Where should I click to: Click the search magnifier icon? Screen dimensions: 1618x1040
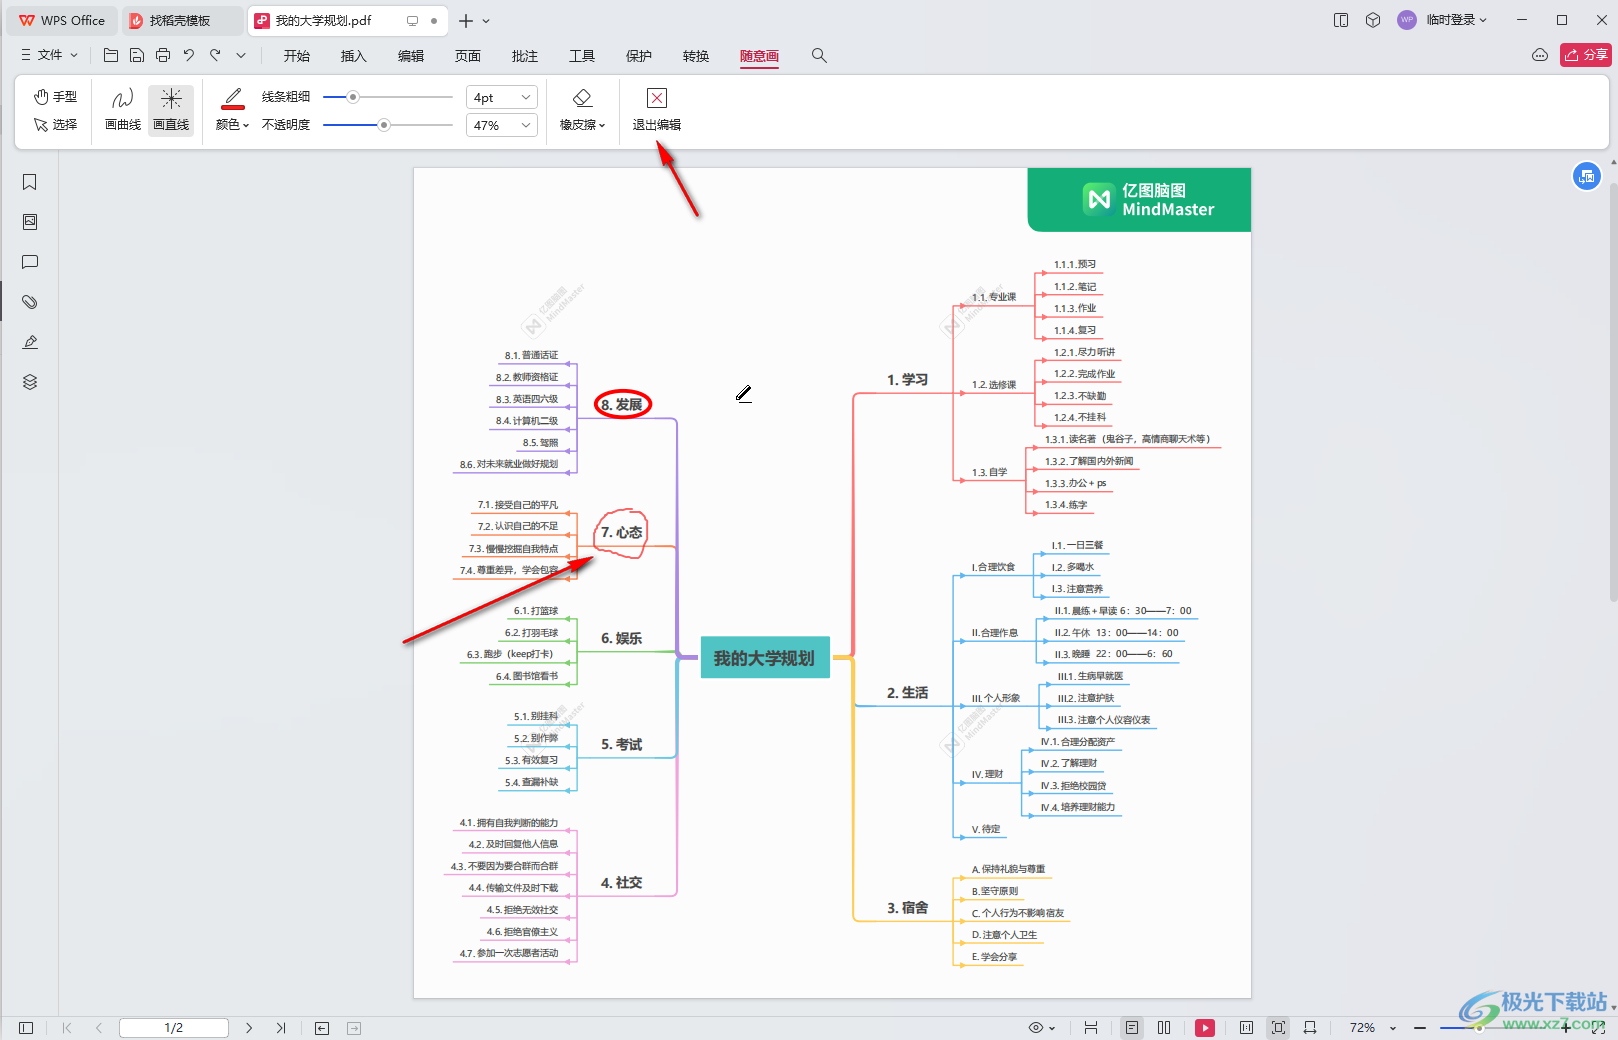tap(819, 55)
